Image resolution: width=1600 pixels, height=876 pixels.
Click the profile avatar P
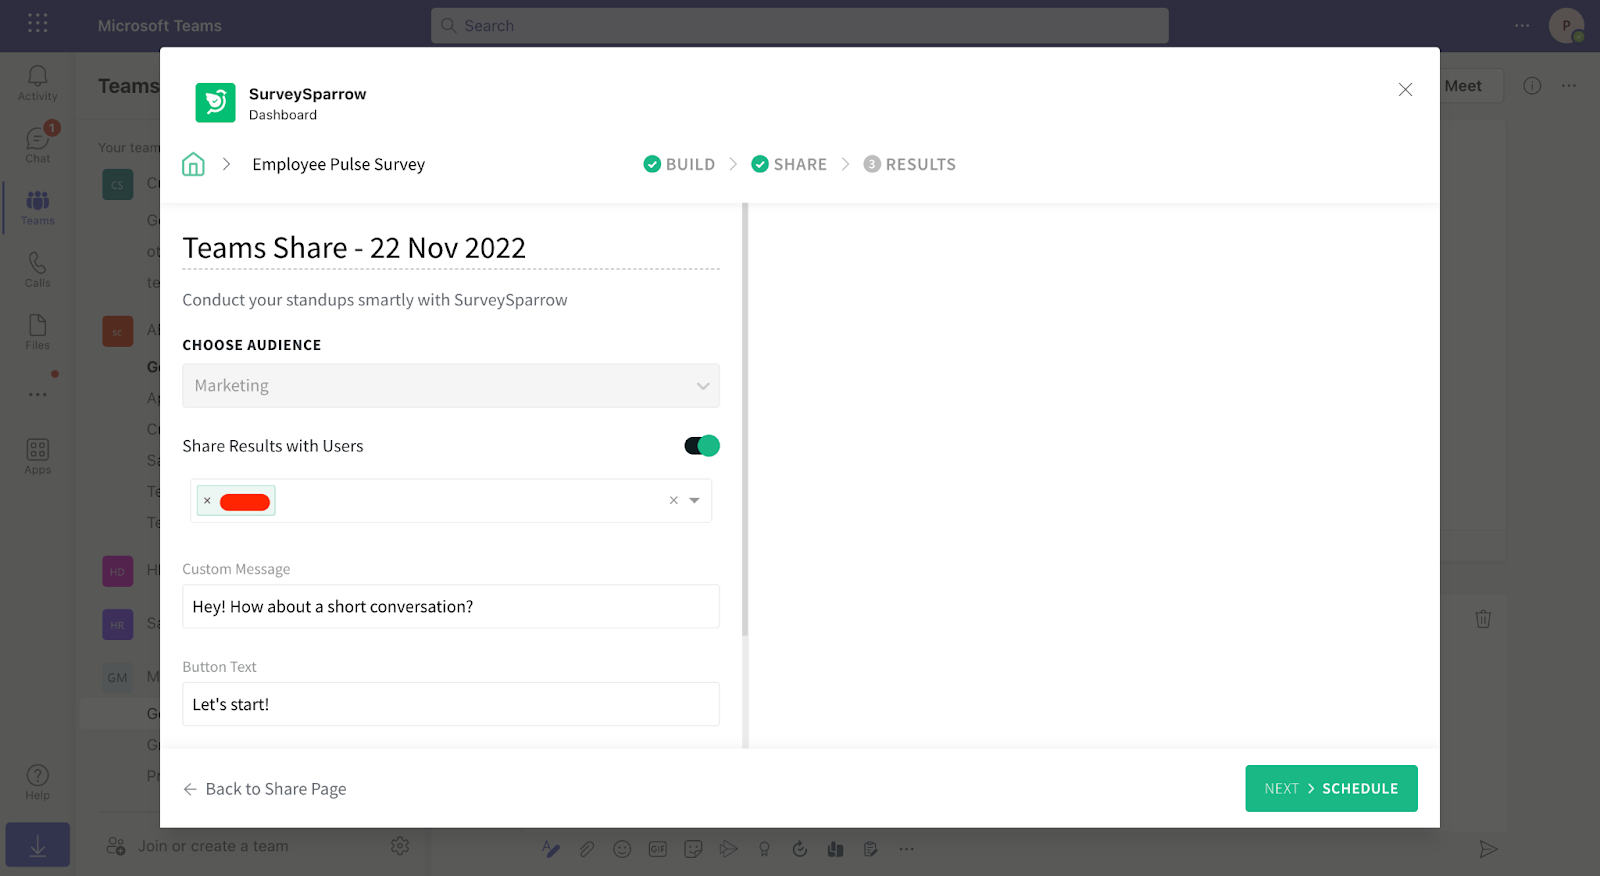[1566, 26]
